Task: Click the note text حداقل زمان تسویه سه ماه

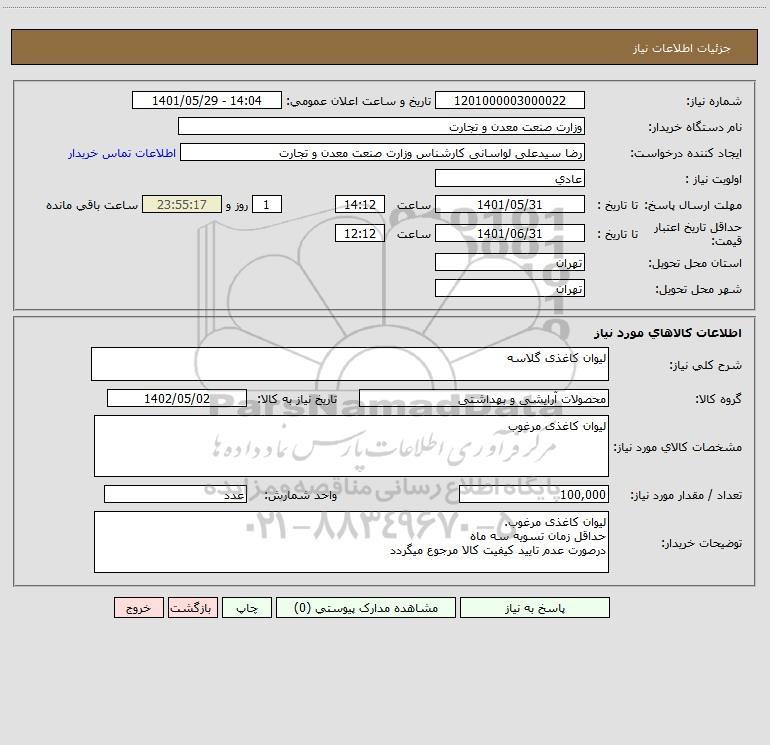Action: coord(538,536)
